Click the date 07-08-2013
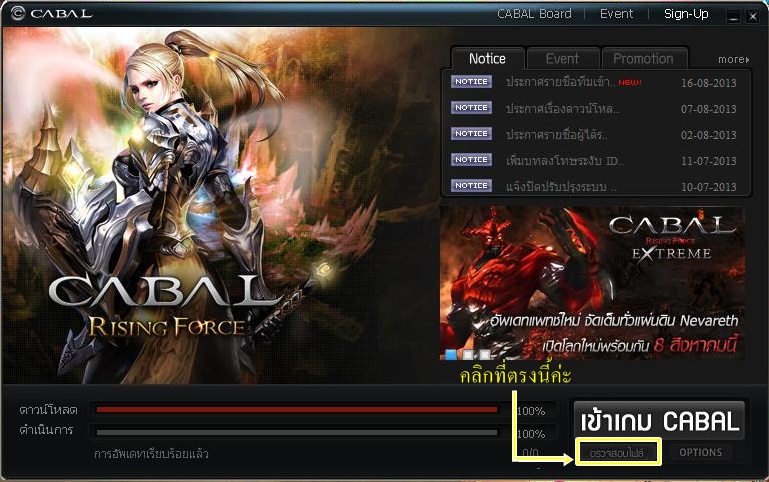This screenshot has width=769, height=482. click(x=709, y=109)
